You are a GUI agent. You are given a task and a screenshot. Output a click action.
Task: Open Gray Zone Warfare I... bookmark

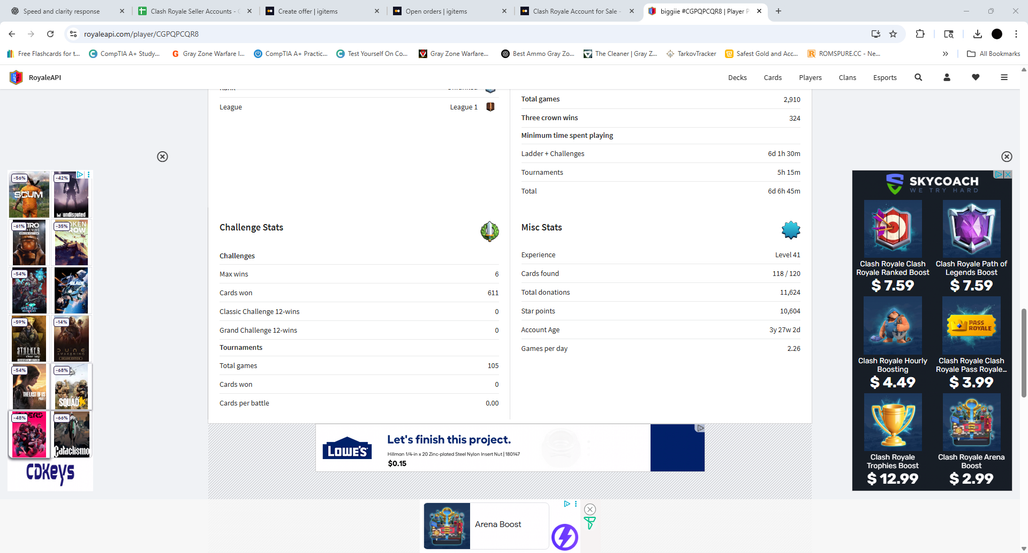208,54
